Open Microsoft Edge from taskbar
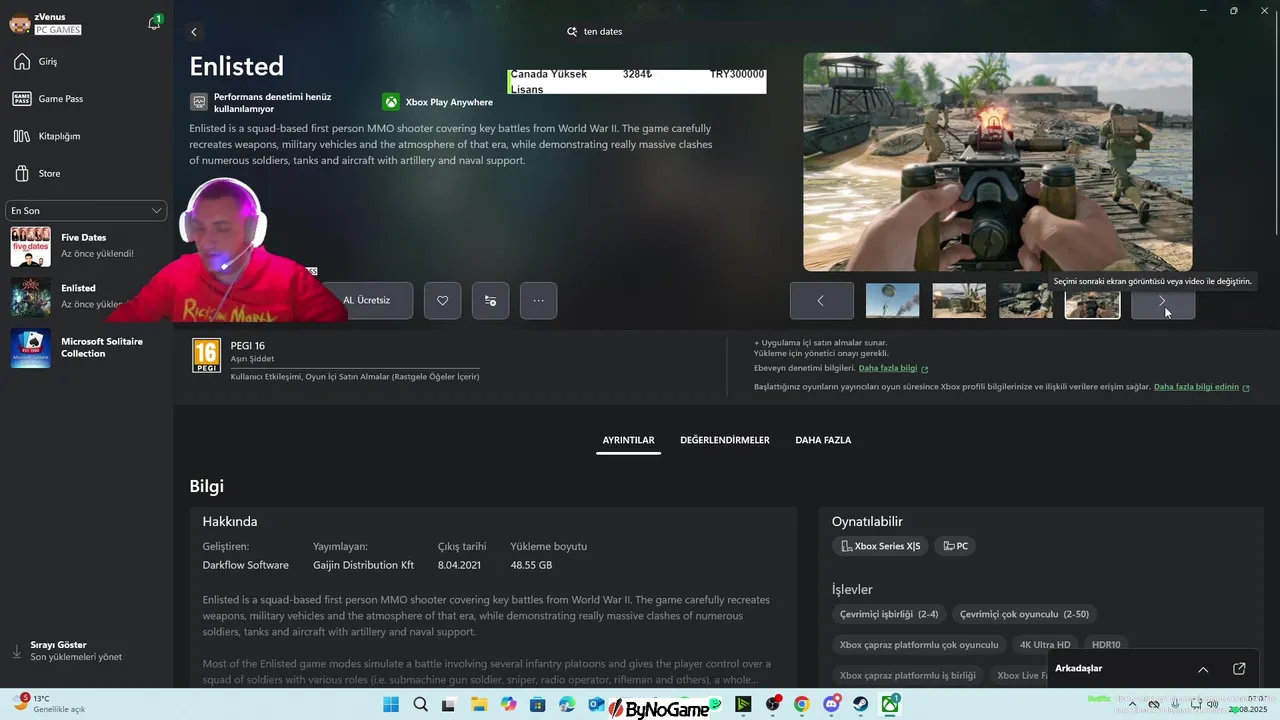The image size is (1280, 720). (567, 705)
